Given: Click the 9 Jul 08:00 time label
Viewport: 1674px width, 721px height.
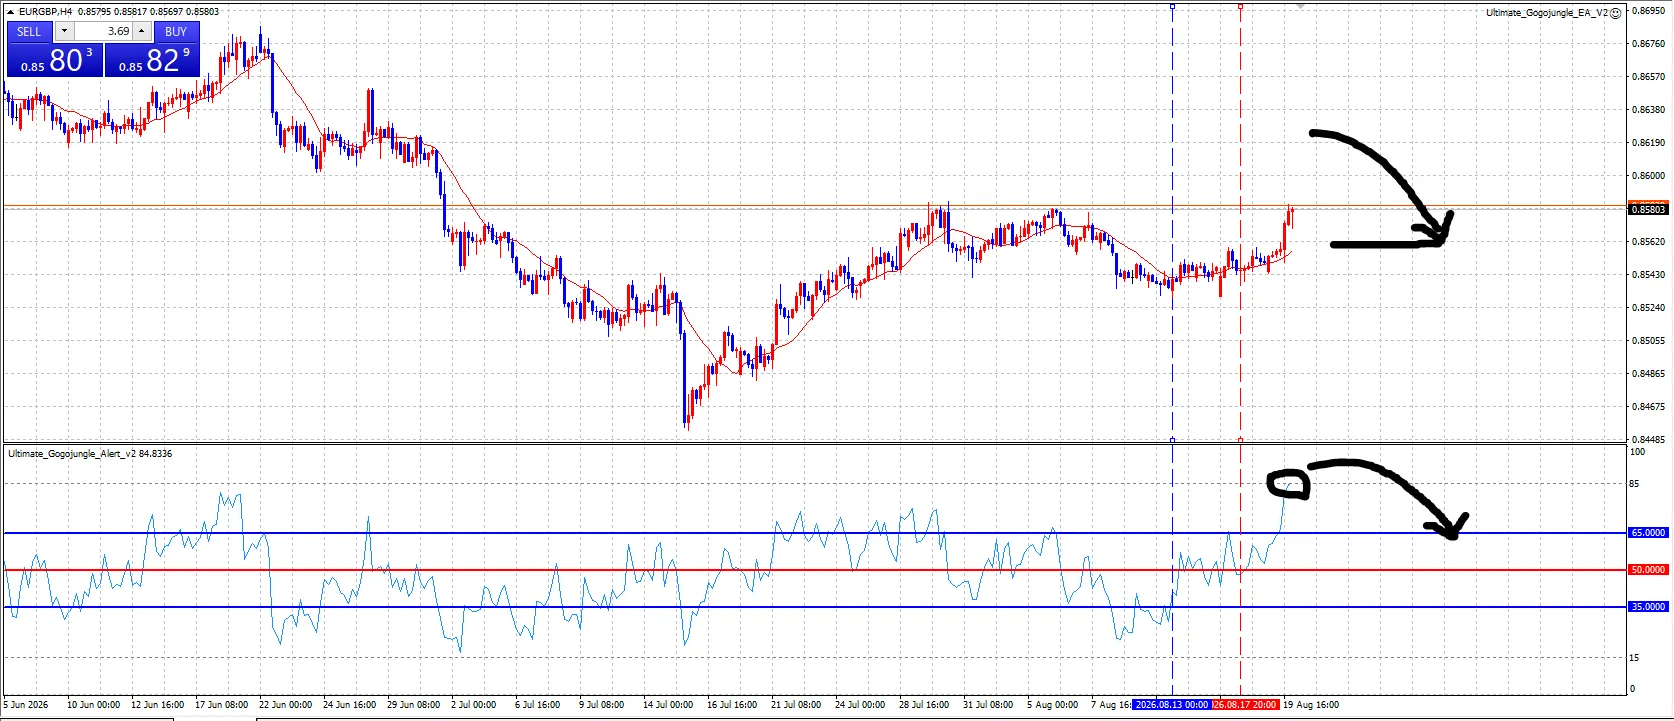Looking at the screenshot, I should click(601, 705).
